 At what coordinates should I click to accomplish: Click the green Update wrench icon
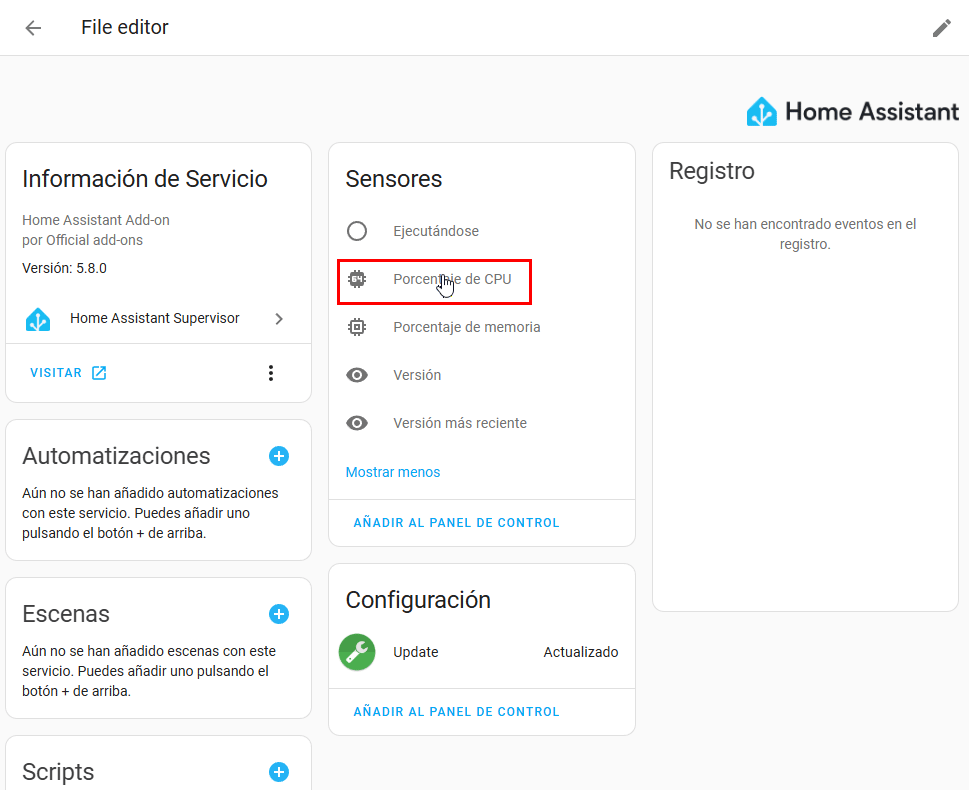tap(357, 652)
